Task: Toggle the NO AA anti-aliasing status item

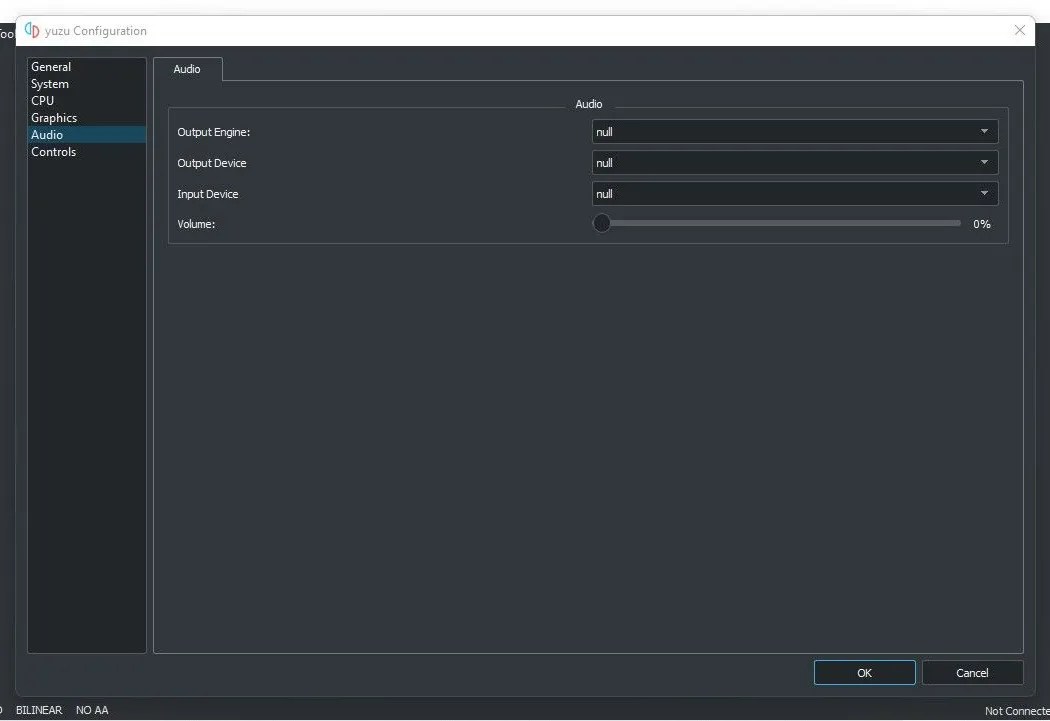Action: pos(92,710)
